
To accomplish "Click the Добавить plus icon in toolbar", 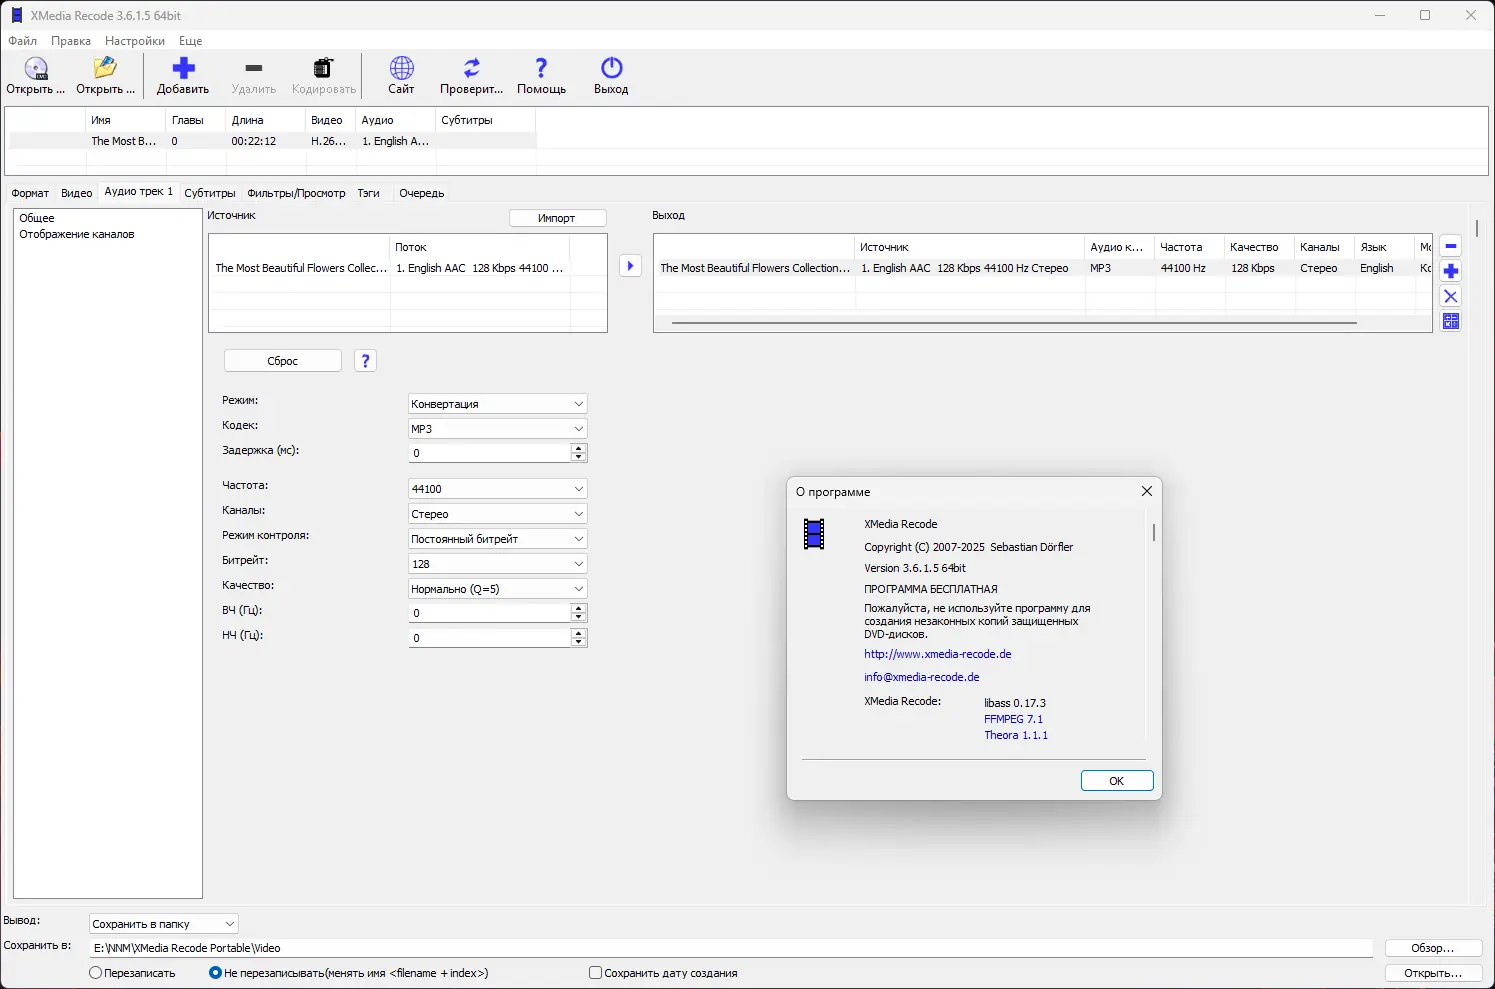I will coord(183,69).
